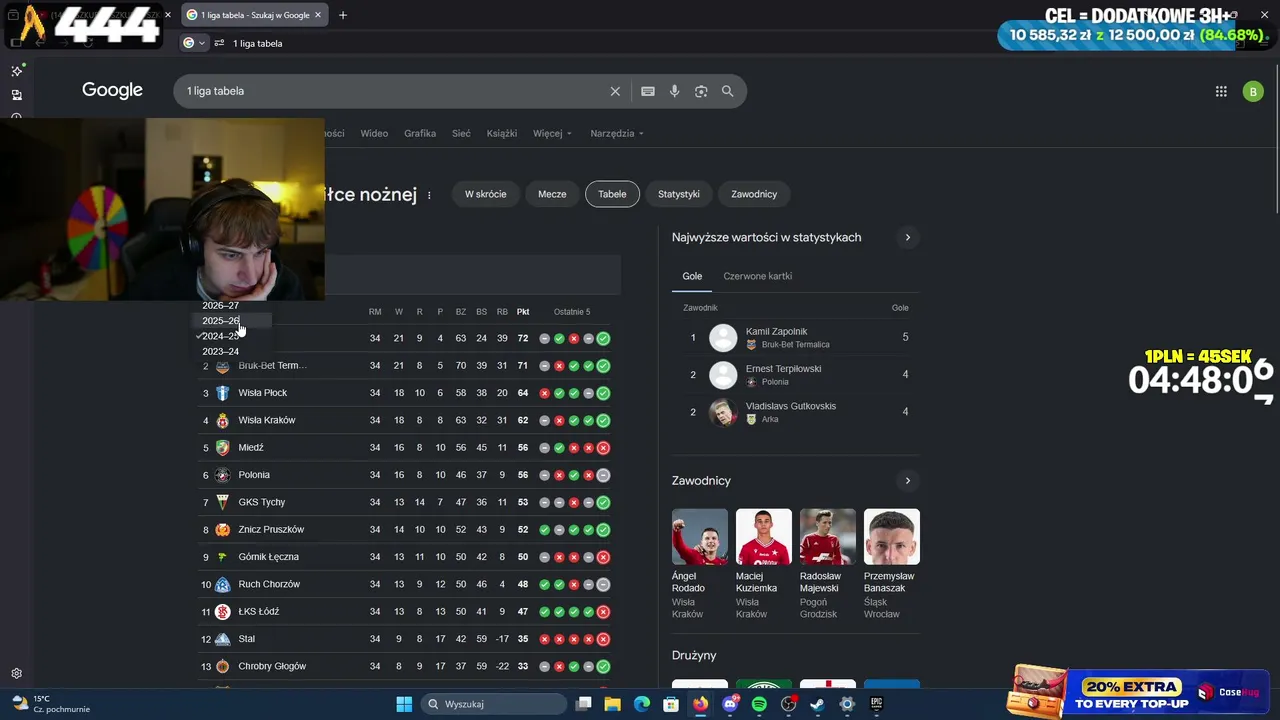Submit search with the magnifier icon
The image size is (1280, 720).
pos(728,91)
